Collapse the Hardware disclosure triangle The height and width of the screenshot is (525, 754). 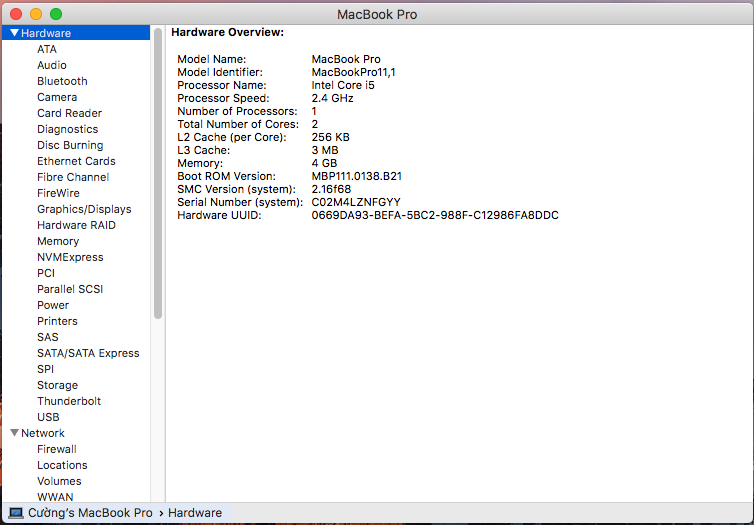(14, 33)
